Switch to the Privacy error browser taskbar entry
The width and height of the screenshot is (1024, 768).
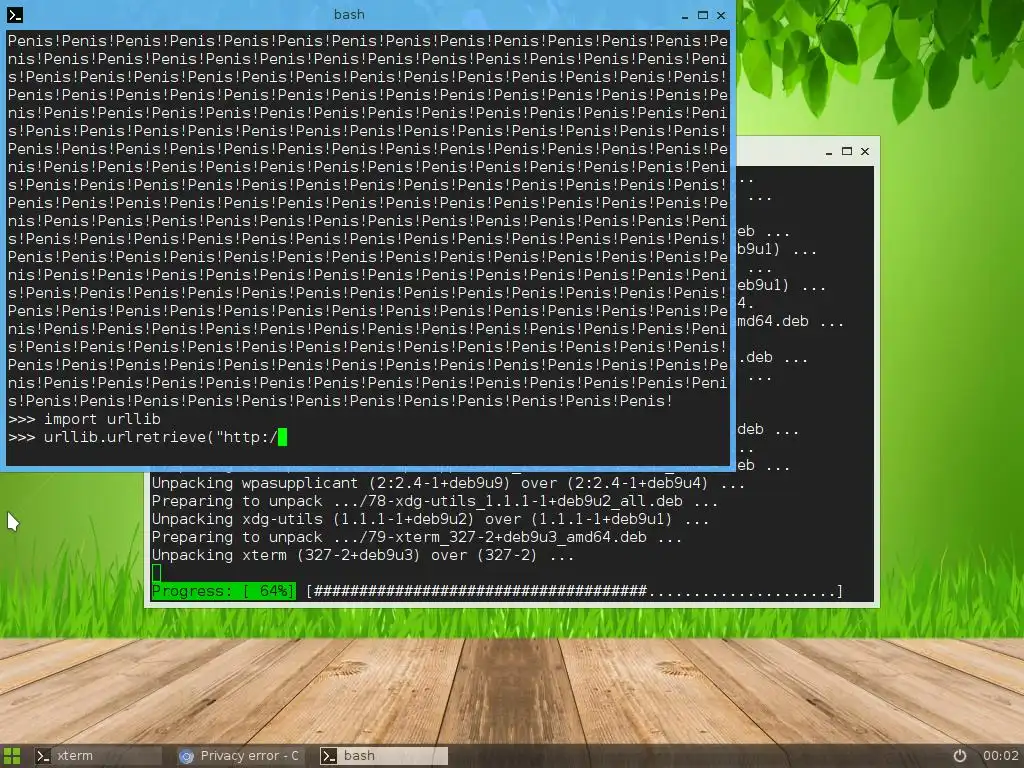[240, 756]
